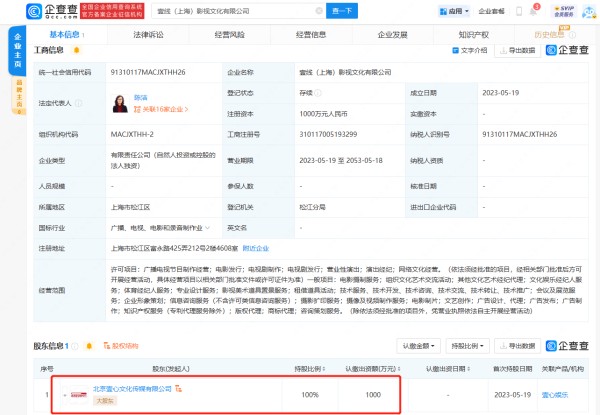
Task: Open the notification bell with red badge
Action: click(x=533, y=10)
